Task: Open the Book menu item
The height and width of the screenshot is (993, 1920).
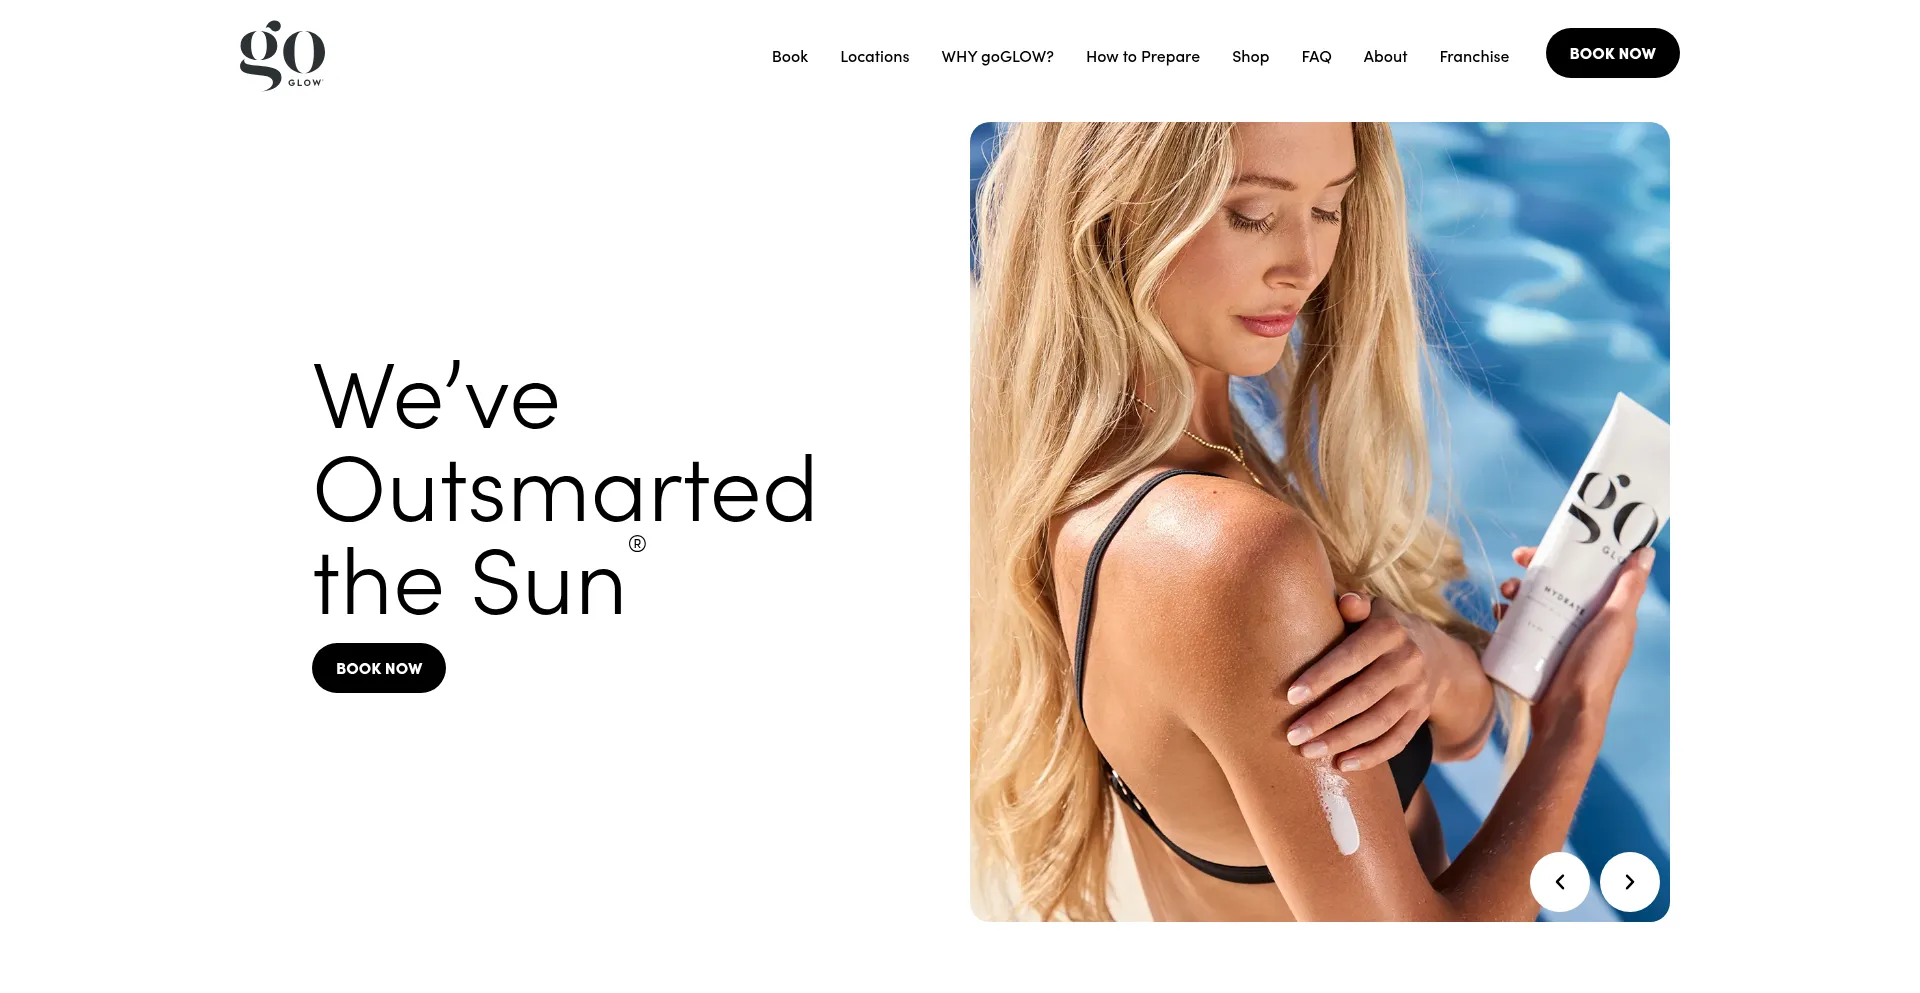Action: click(x=789, y=57)
